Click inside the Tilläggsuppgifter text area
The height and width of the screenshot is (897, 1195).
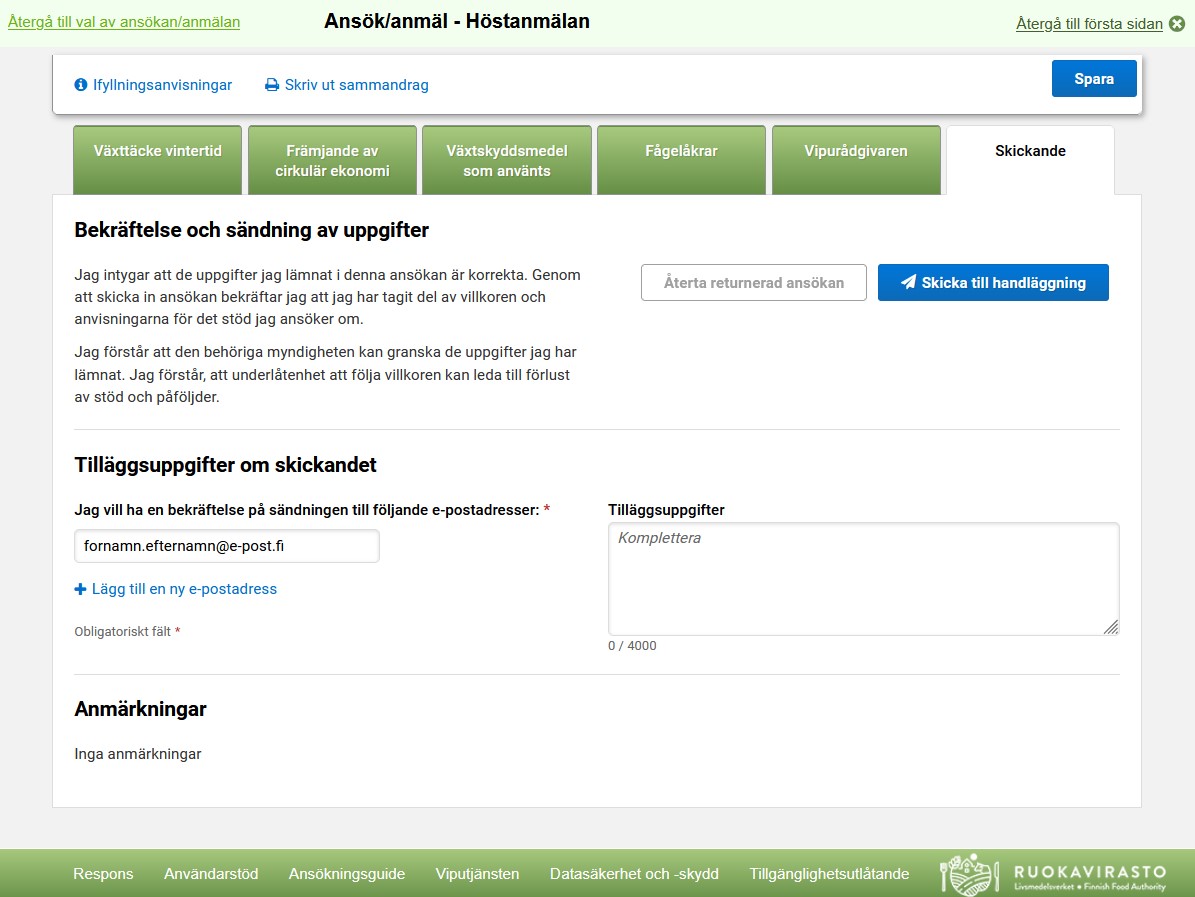click(863, 578)
